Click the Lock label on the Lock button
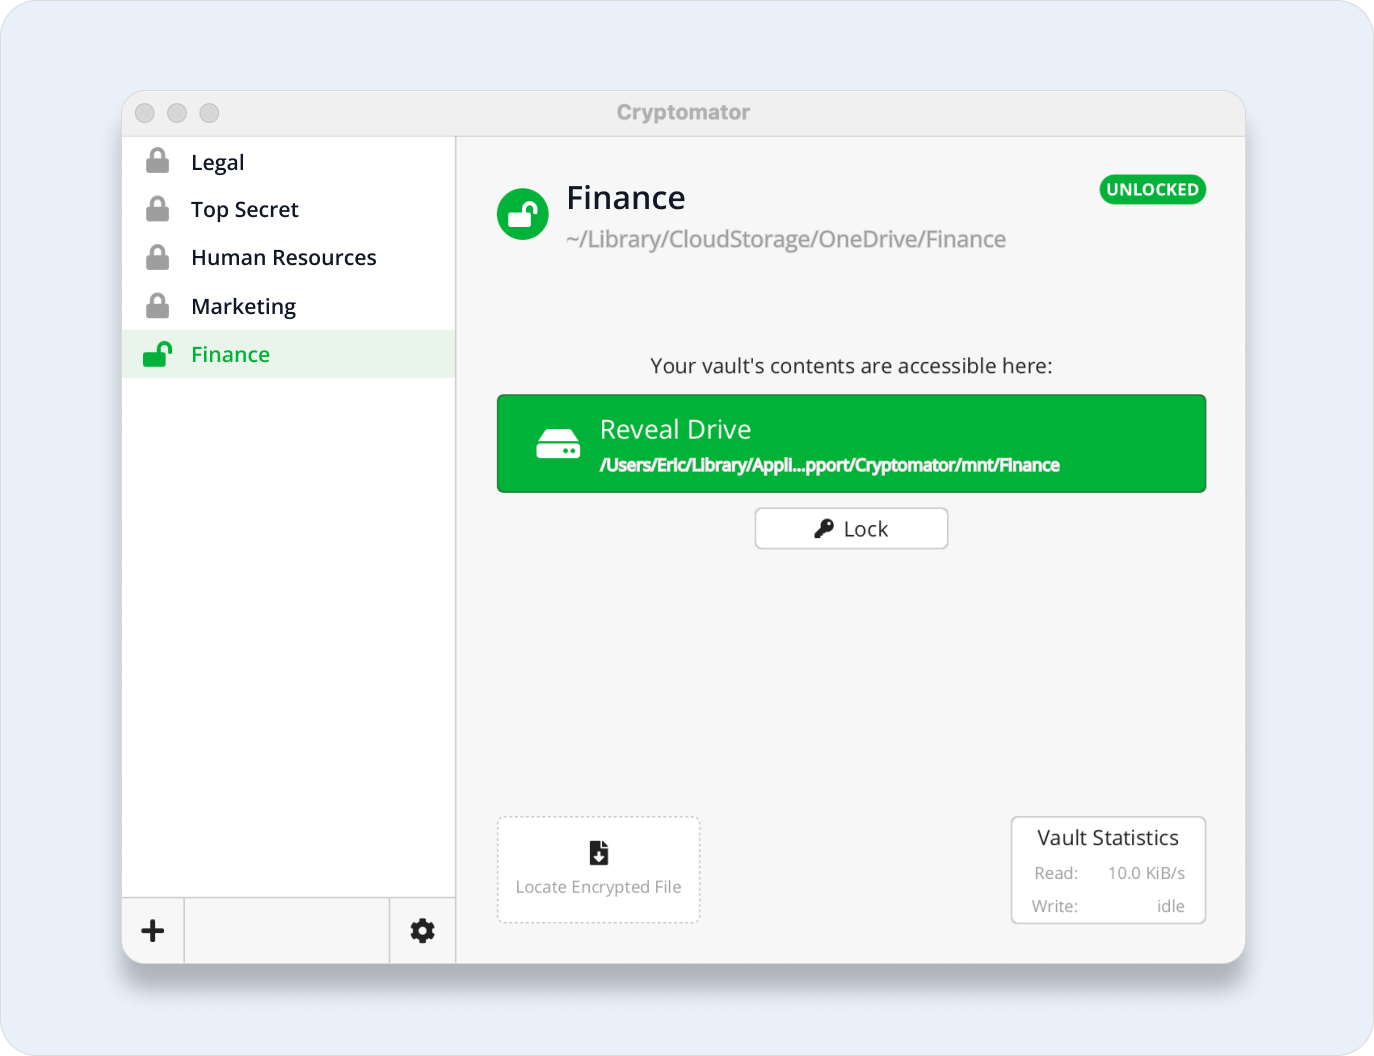 point(866,529)
